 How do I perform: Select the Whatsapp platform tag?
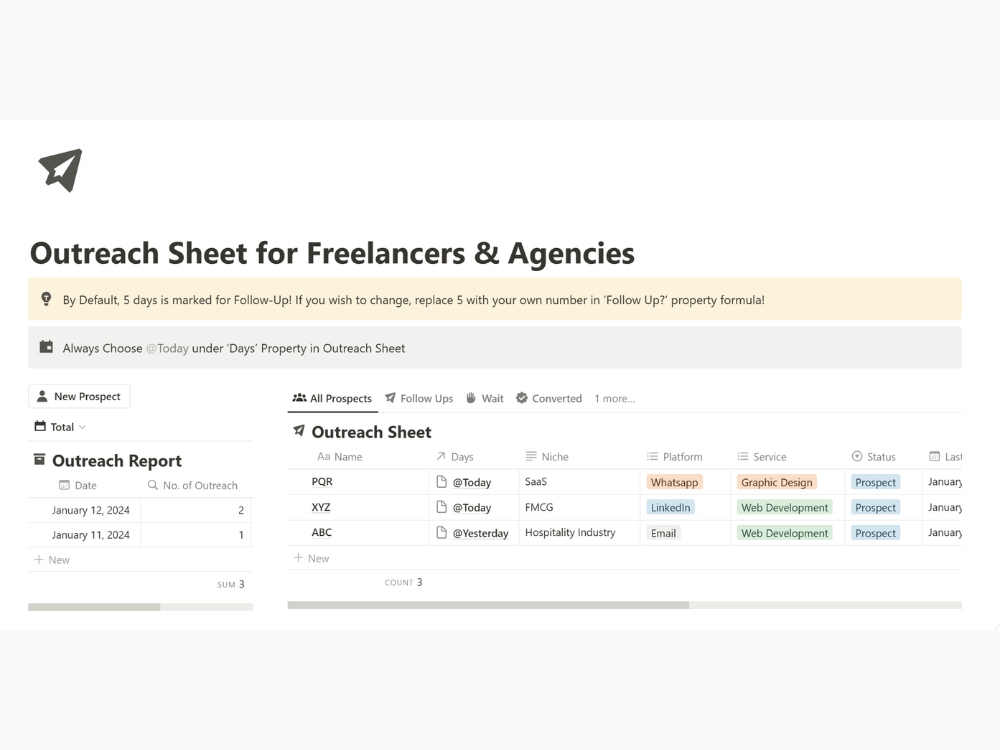click(674, 482)
